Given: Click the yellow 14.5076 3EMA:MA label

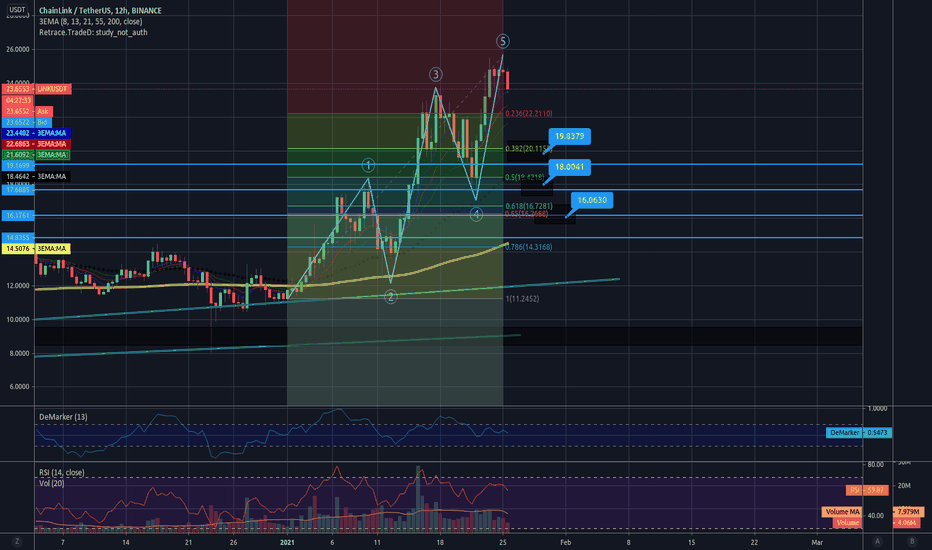Looking at the screenshot, I should (37, 249).
